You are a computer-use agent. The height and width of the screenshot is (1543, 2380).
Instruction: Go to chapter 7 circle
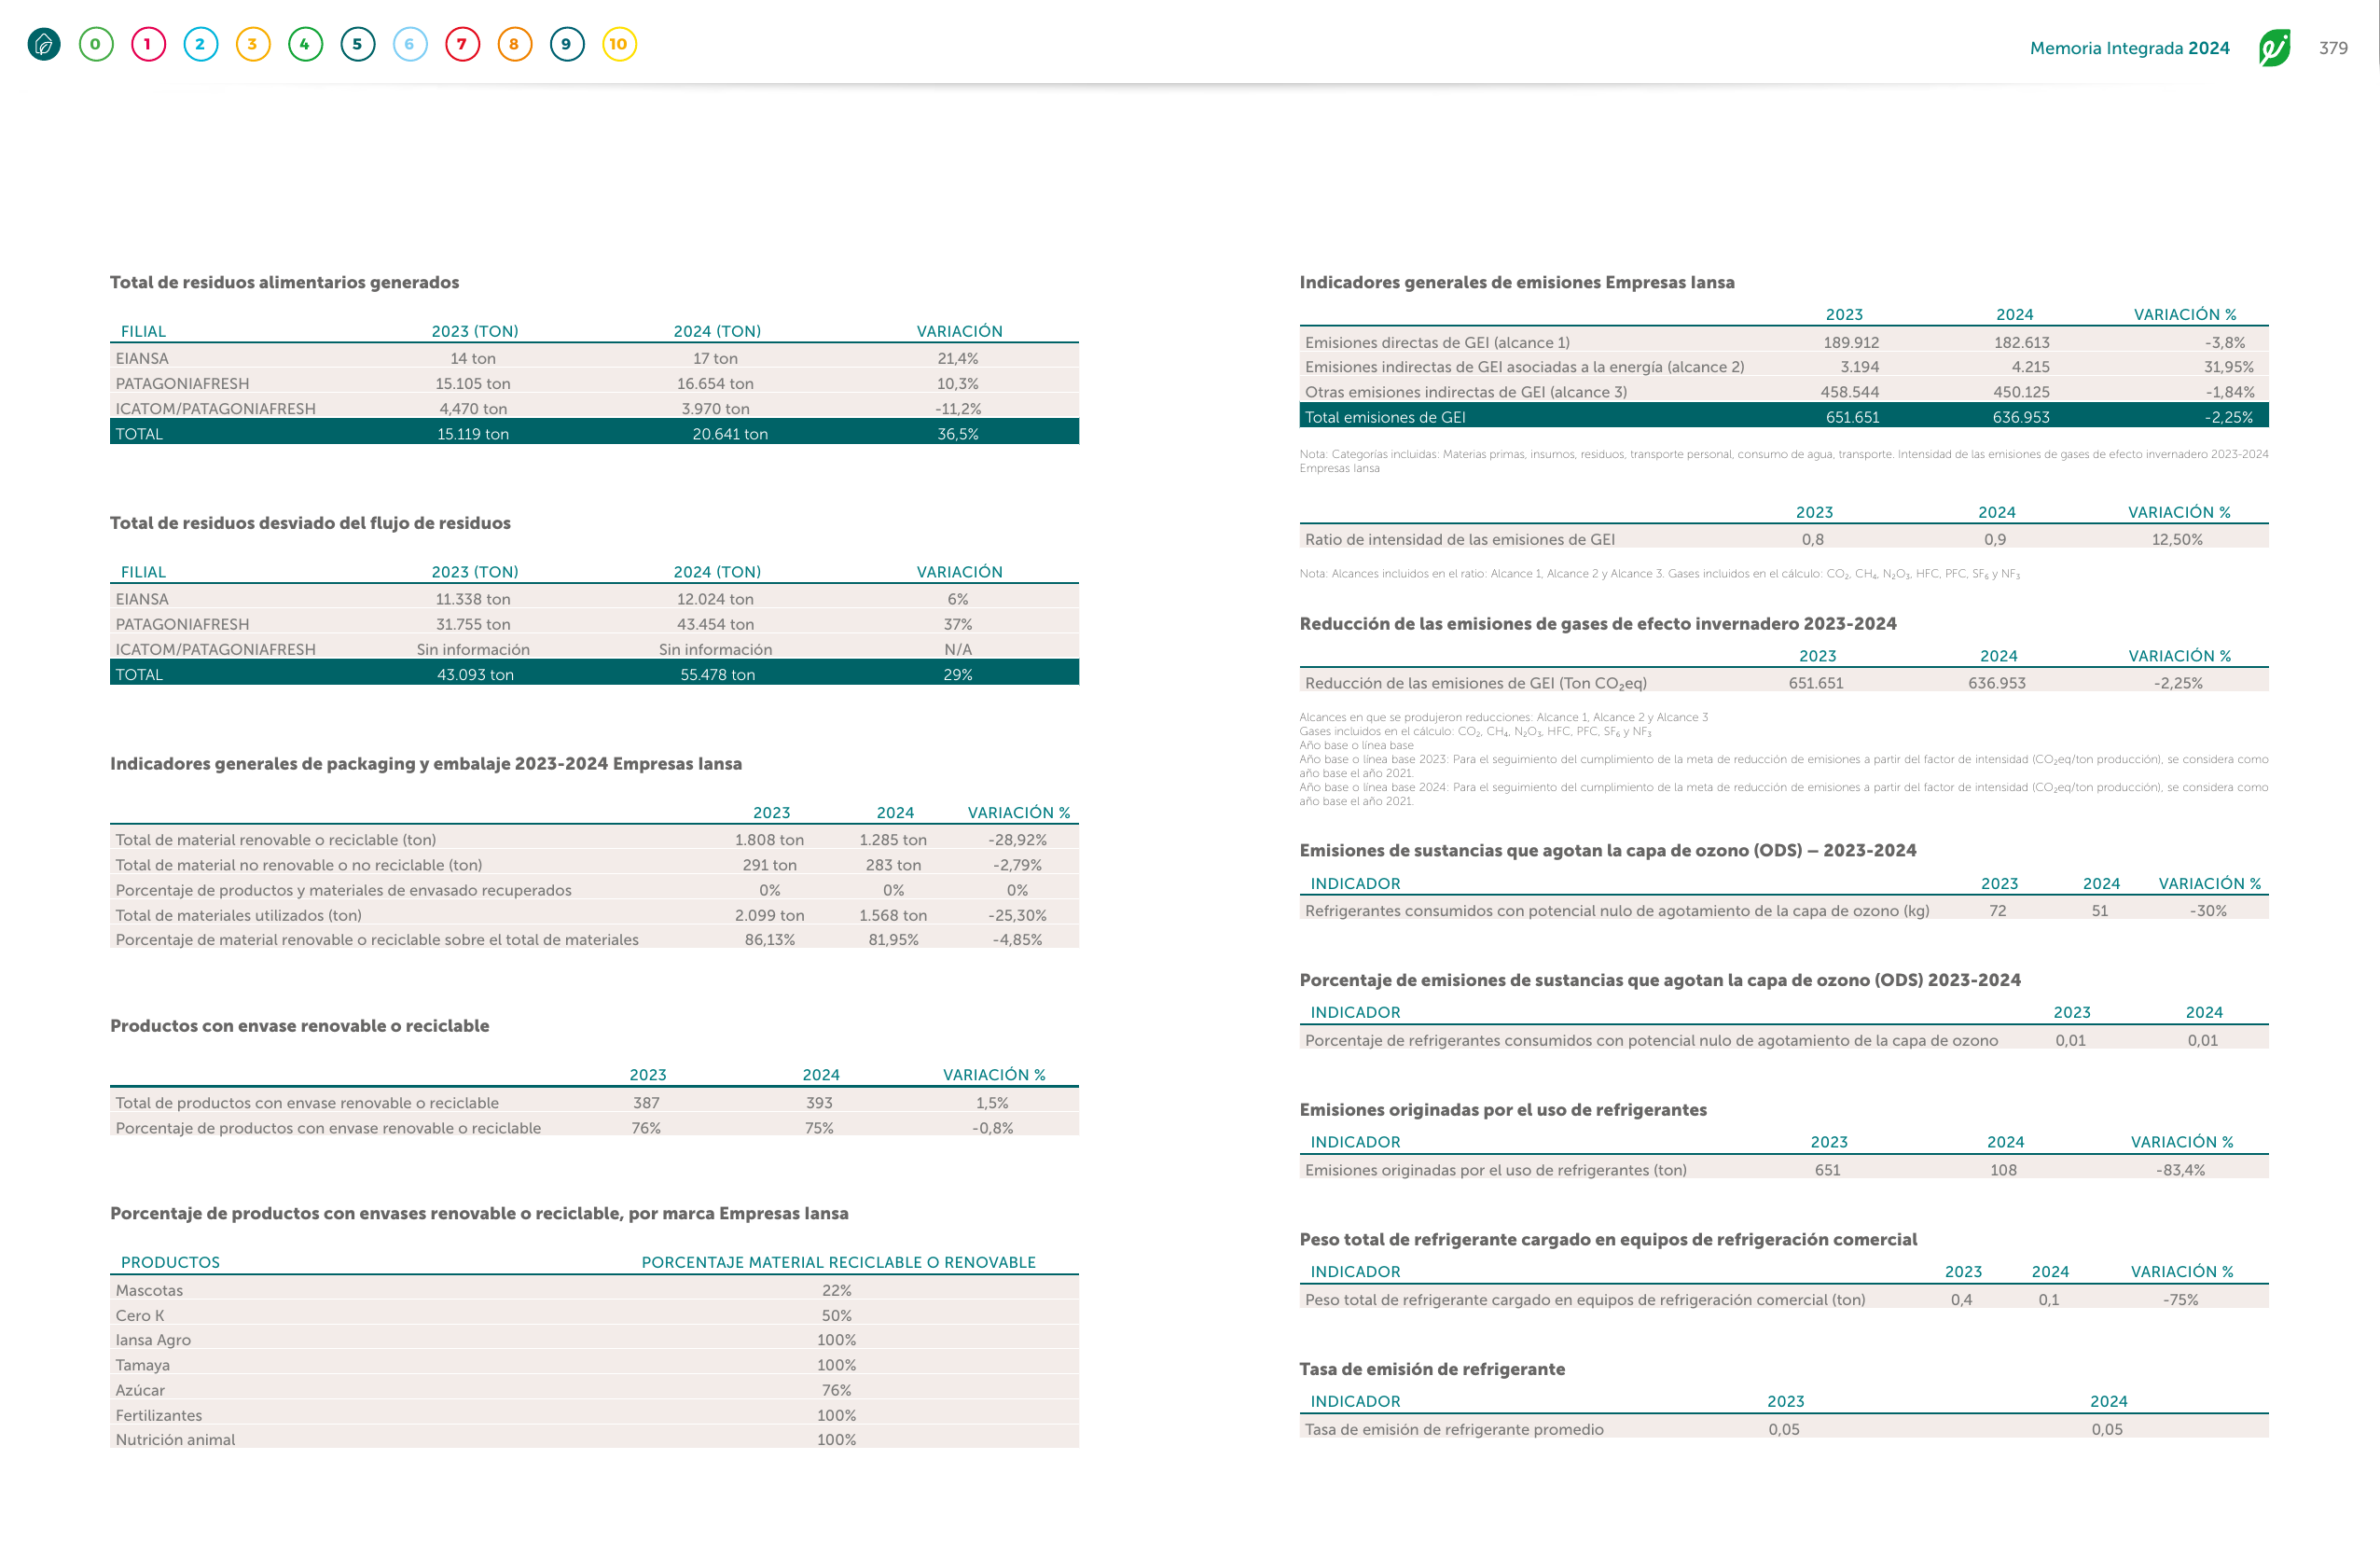(x=462, y=44)
